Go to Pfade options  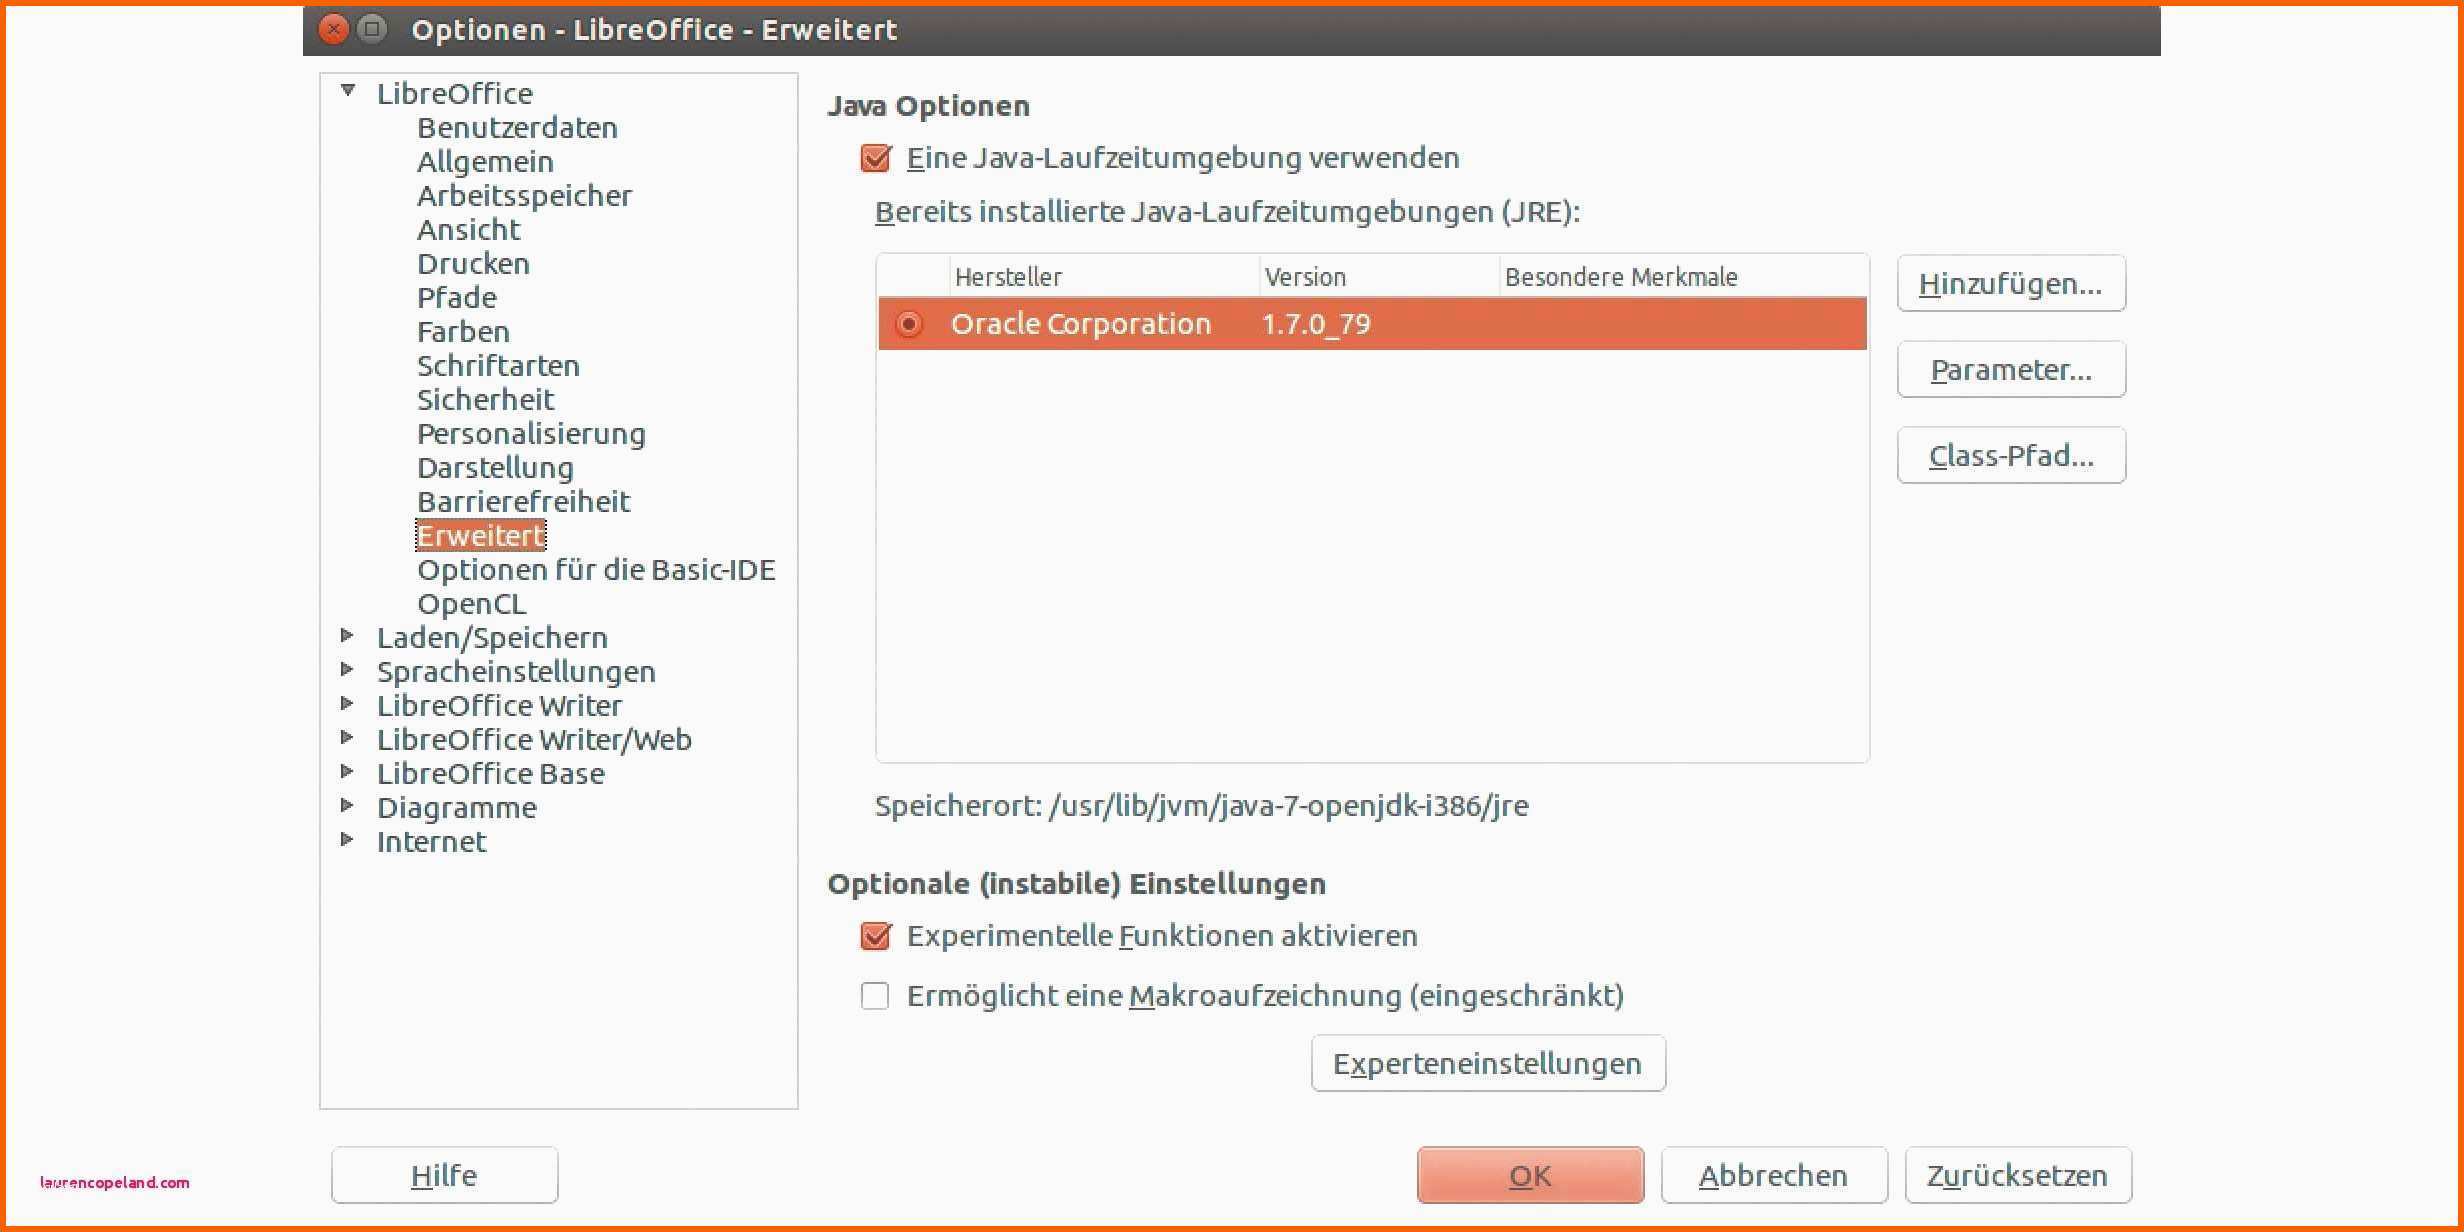(x=457, y=298)
